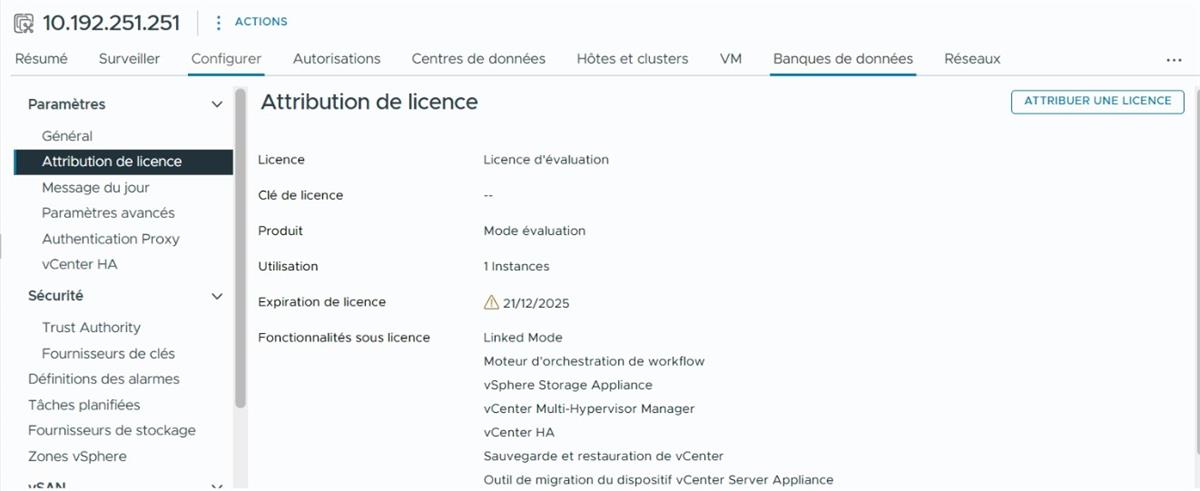Open Tâches planifiées in the sidebar

[x=84, y=405]
